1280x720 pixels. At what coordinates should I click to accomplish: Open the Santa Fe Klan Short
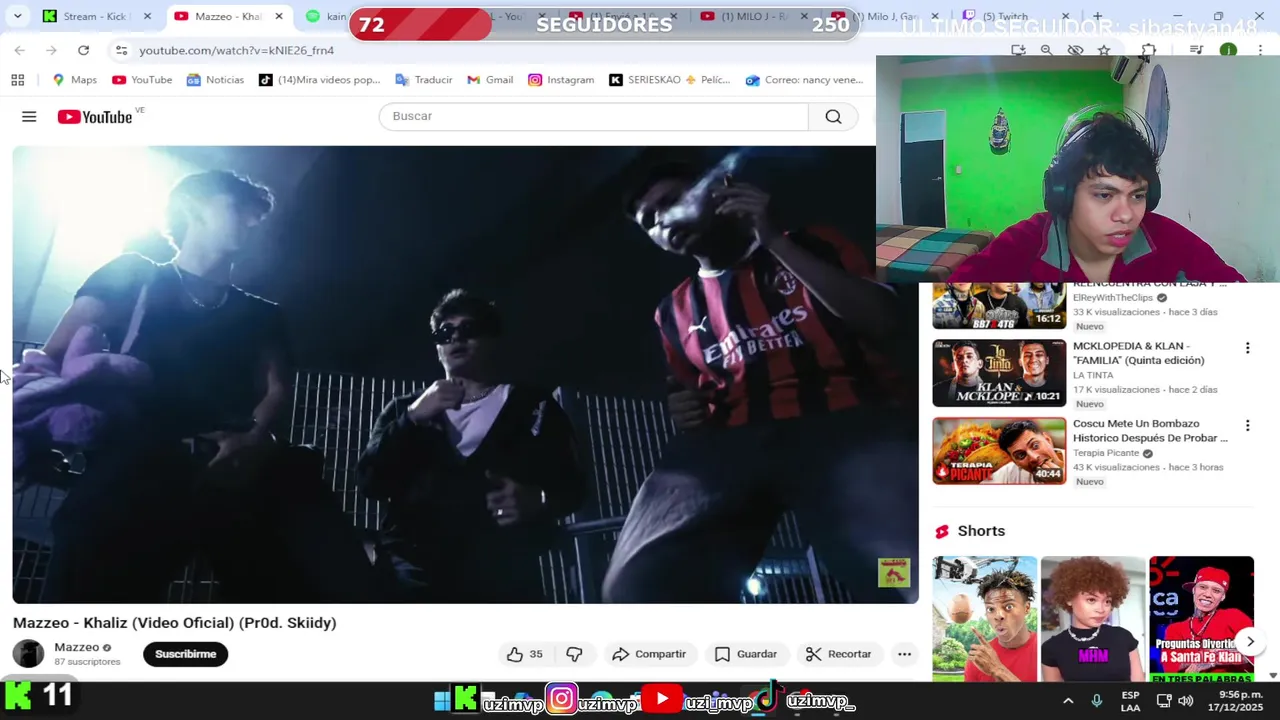(1201, 619)
